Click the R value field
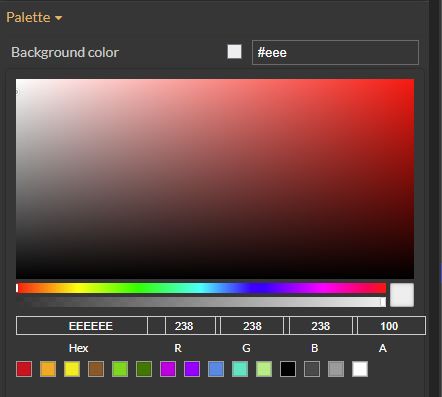Image resolution: width=442 pixels, height=397 pixels. [190, 326]
